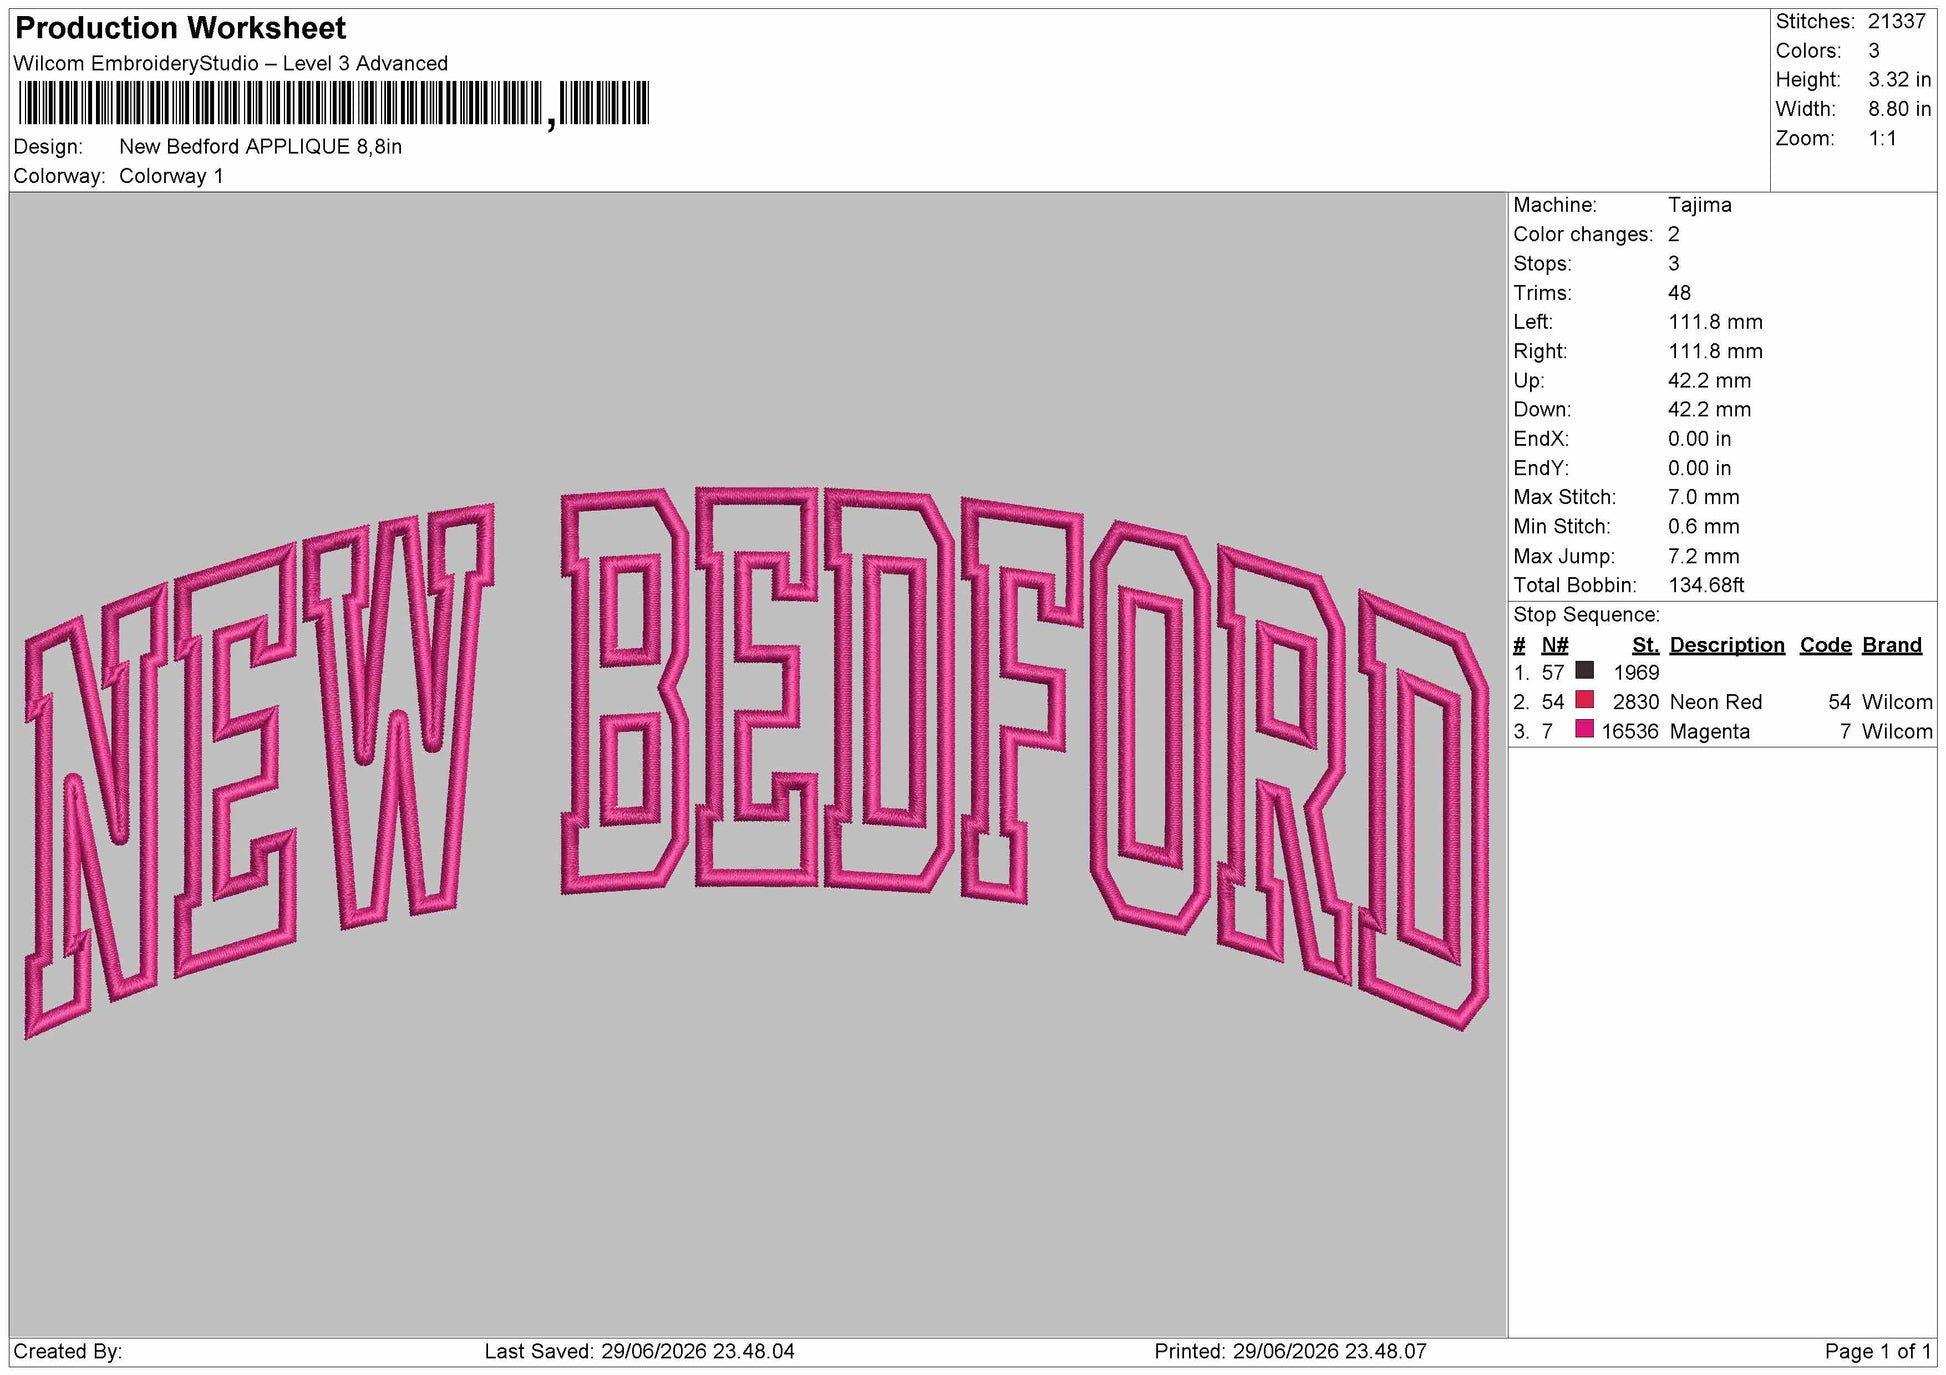Click the 'Description' column header

tap(1727, 645)
